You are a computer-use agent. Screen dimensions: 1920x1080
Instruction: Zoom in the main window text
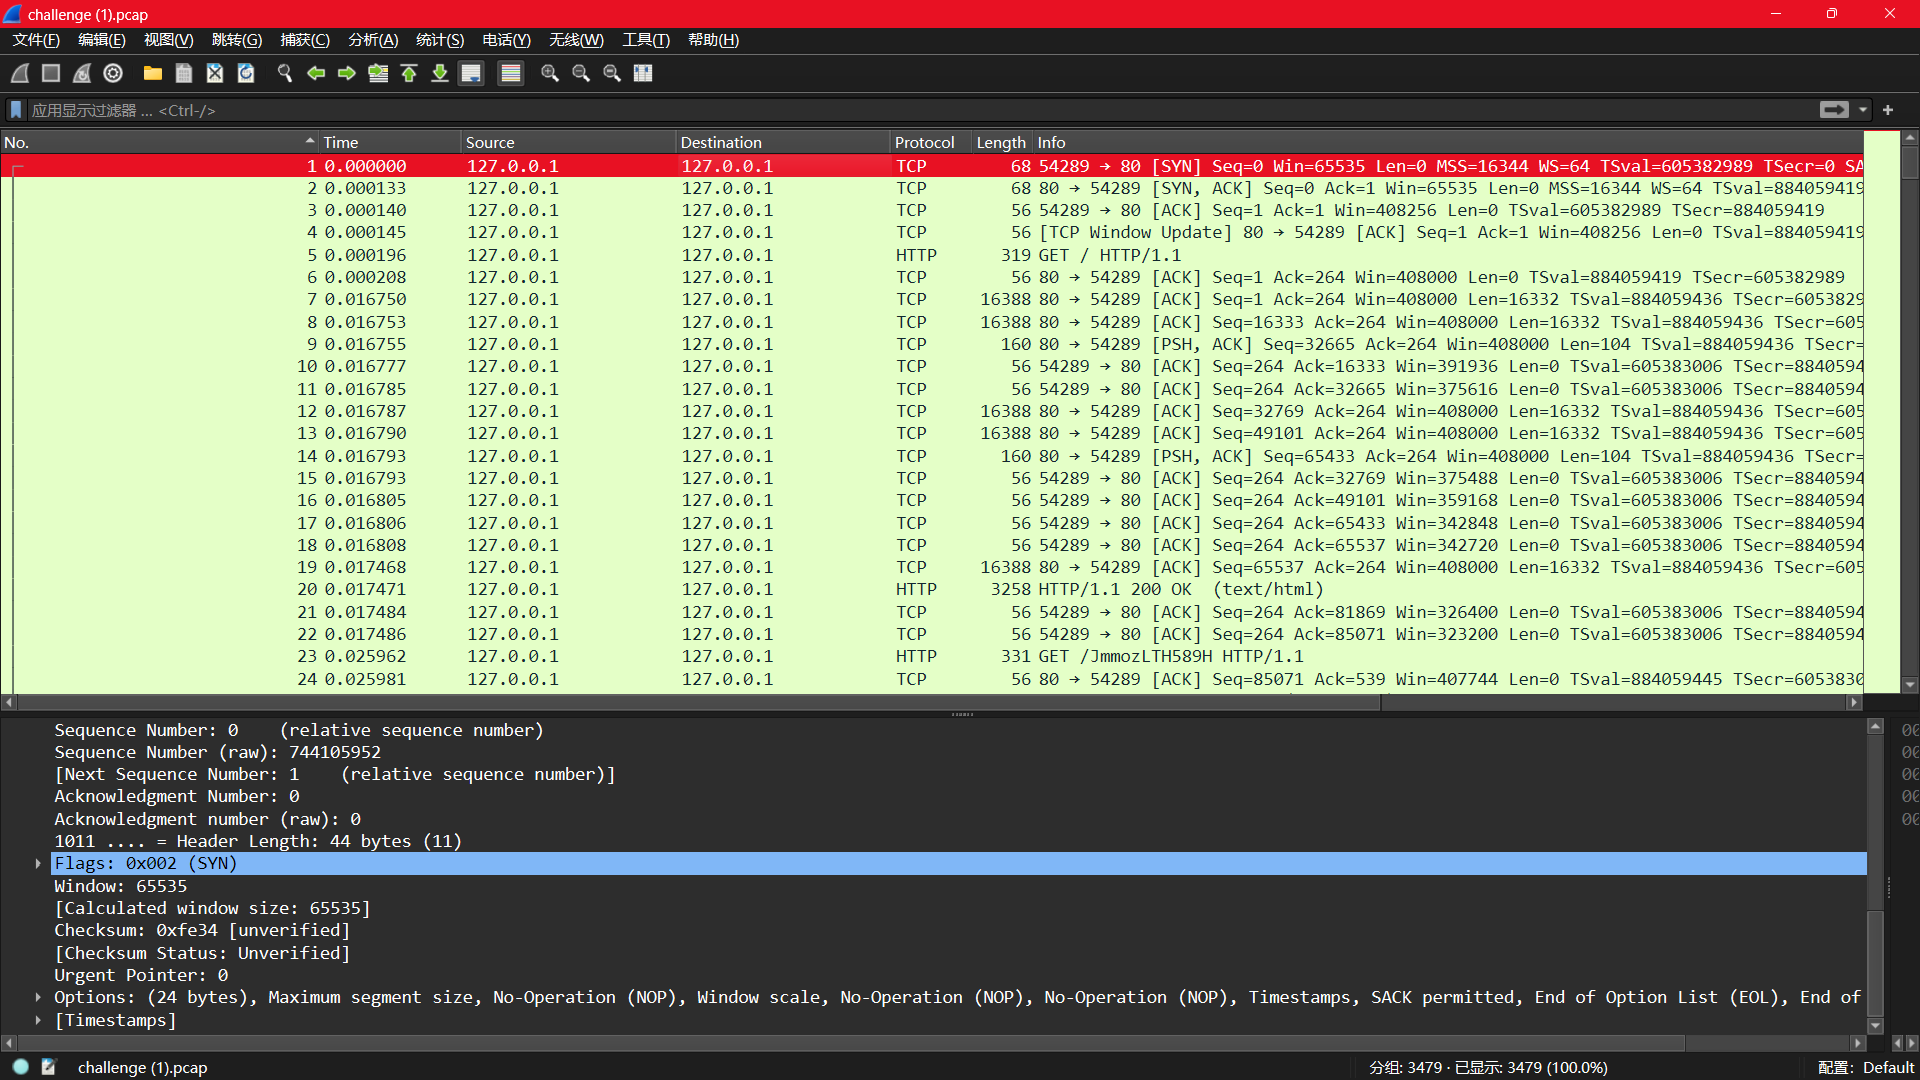click(550, 73)
